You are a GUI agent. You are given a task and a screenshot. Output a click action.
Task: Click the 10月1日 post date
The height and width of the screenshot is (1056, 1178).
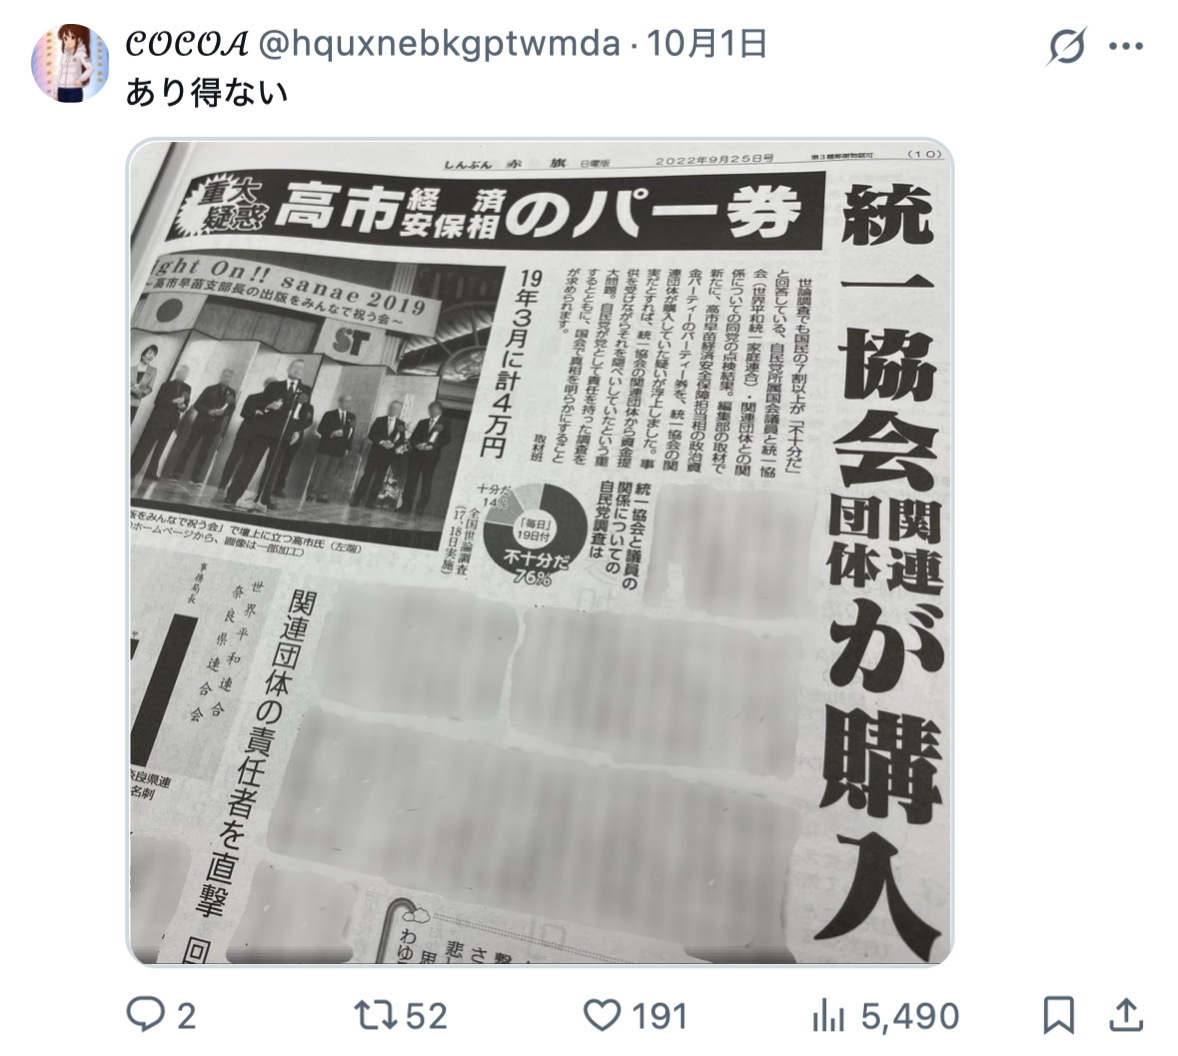(x=706, y=44)
